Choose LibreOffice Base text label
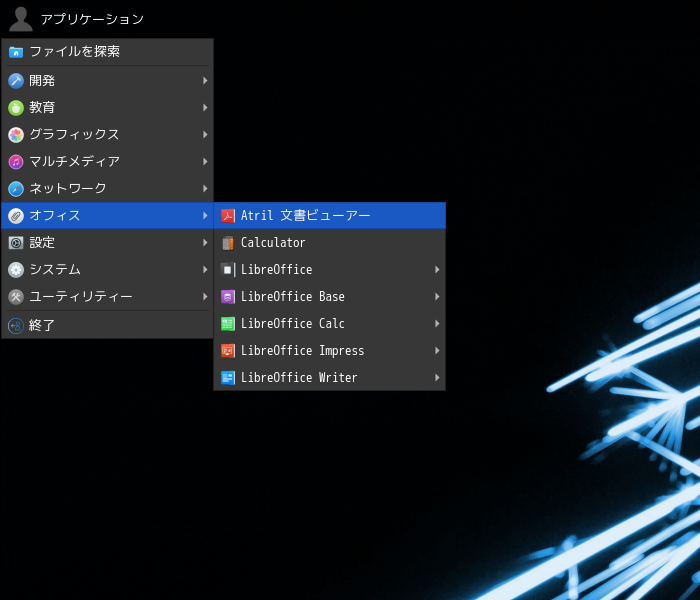This screenshot has width=700, height=600. 293,297
